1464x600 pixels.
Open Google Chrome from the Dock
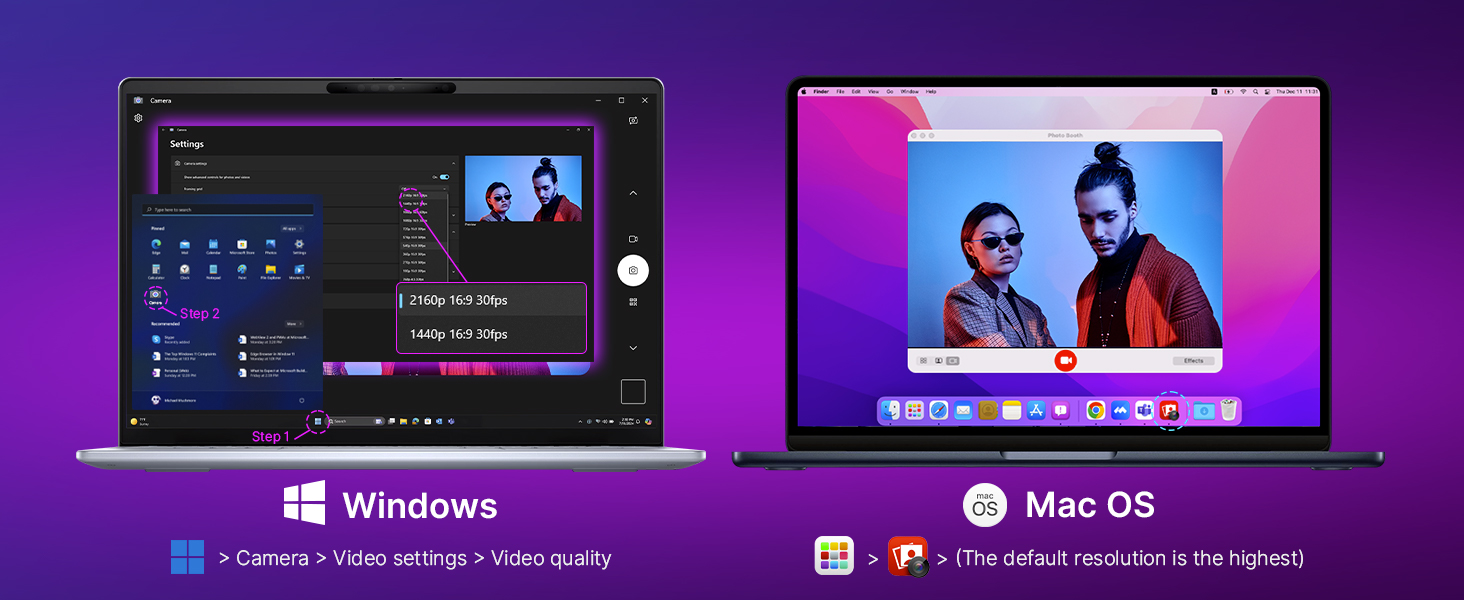[1096, 412]
